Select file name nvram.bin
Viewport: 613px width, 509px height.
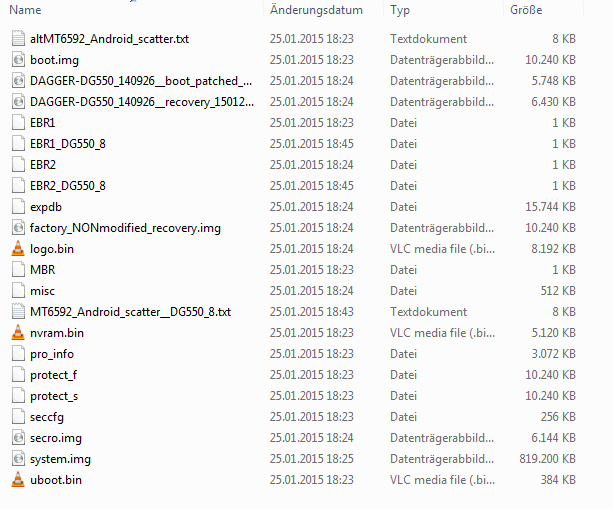click(x=57, y=333)
